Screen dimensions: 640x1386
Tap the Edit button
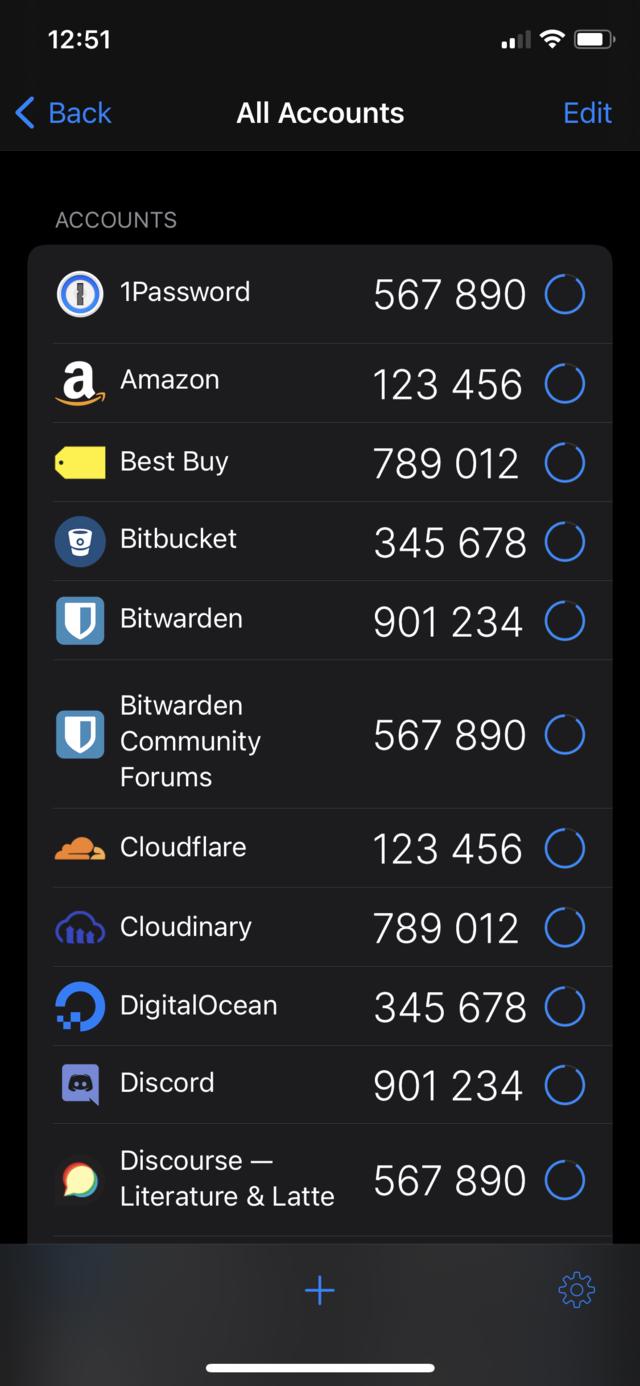pos(587,113)
